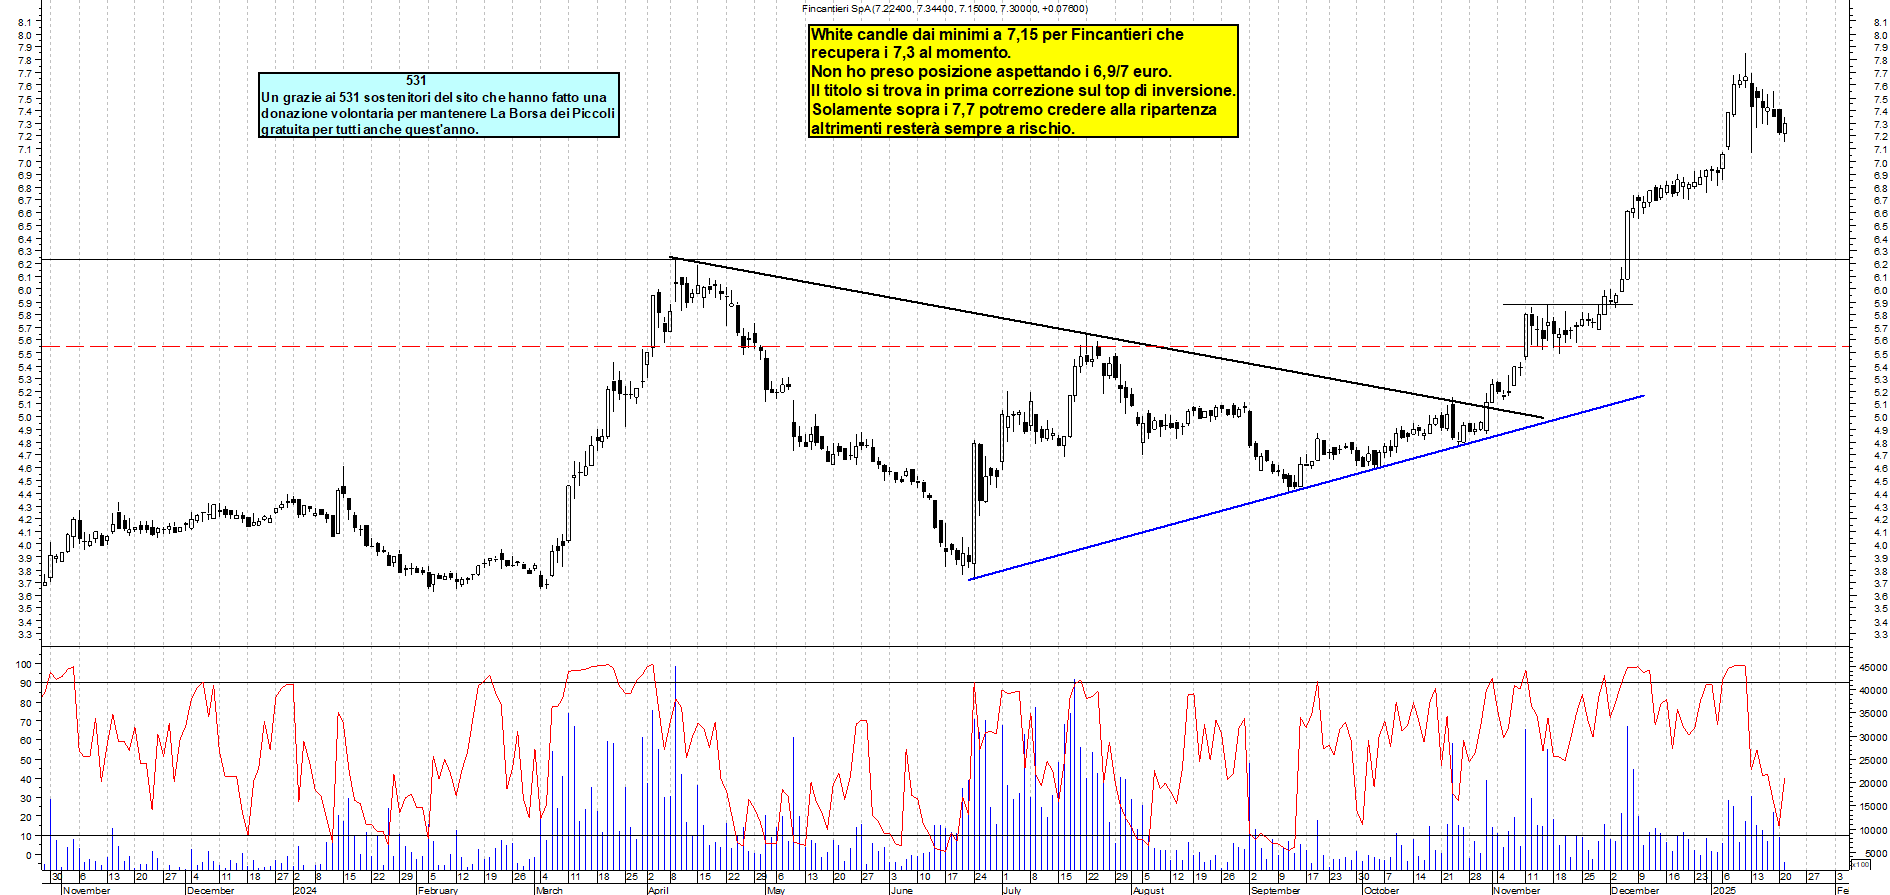
Task: Click the 100 oscillator scale label
Action: [24, 664]
